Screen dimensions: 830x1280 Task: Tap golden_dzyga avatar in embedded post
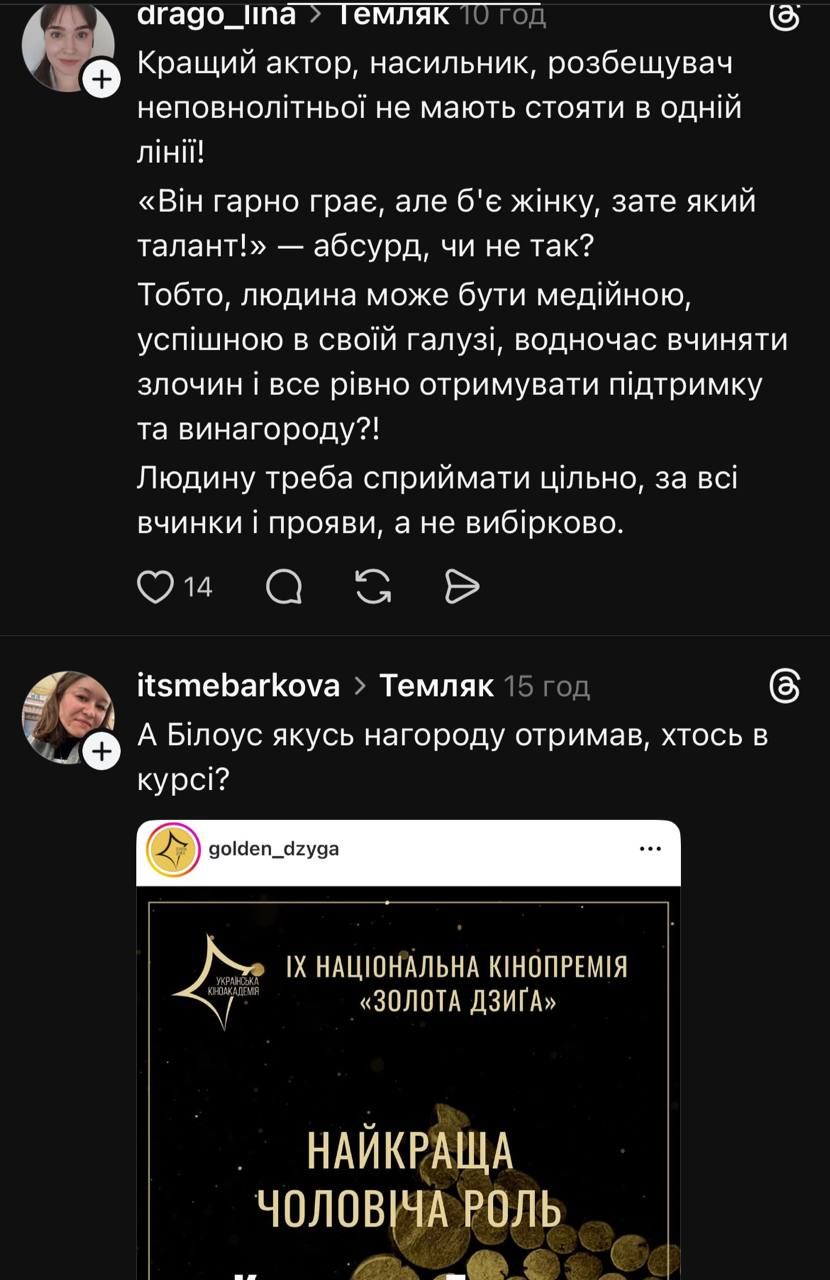point(172,850)
